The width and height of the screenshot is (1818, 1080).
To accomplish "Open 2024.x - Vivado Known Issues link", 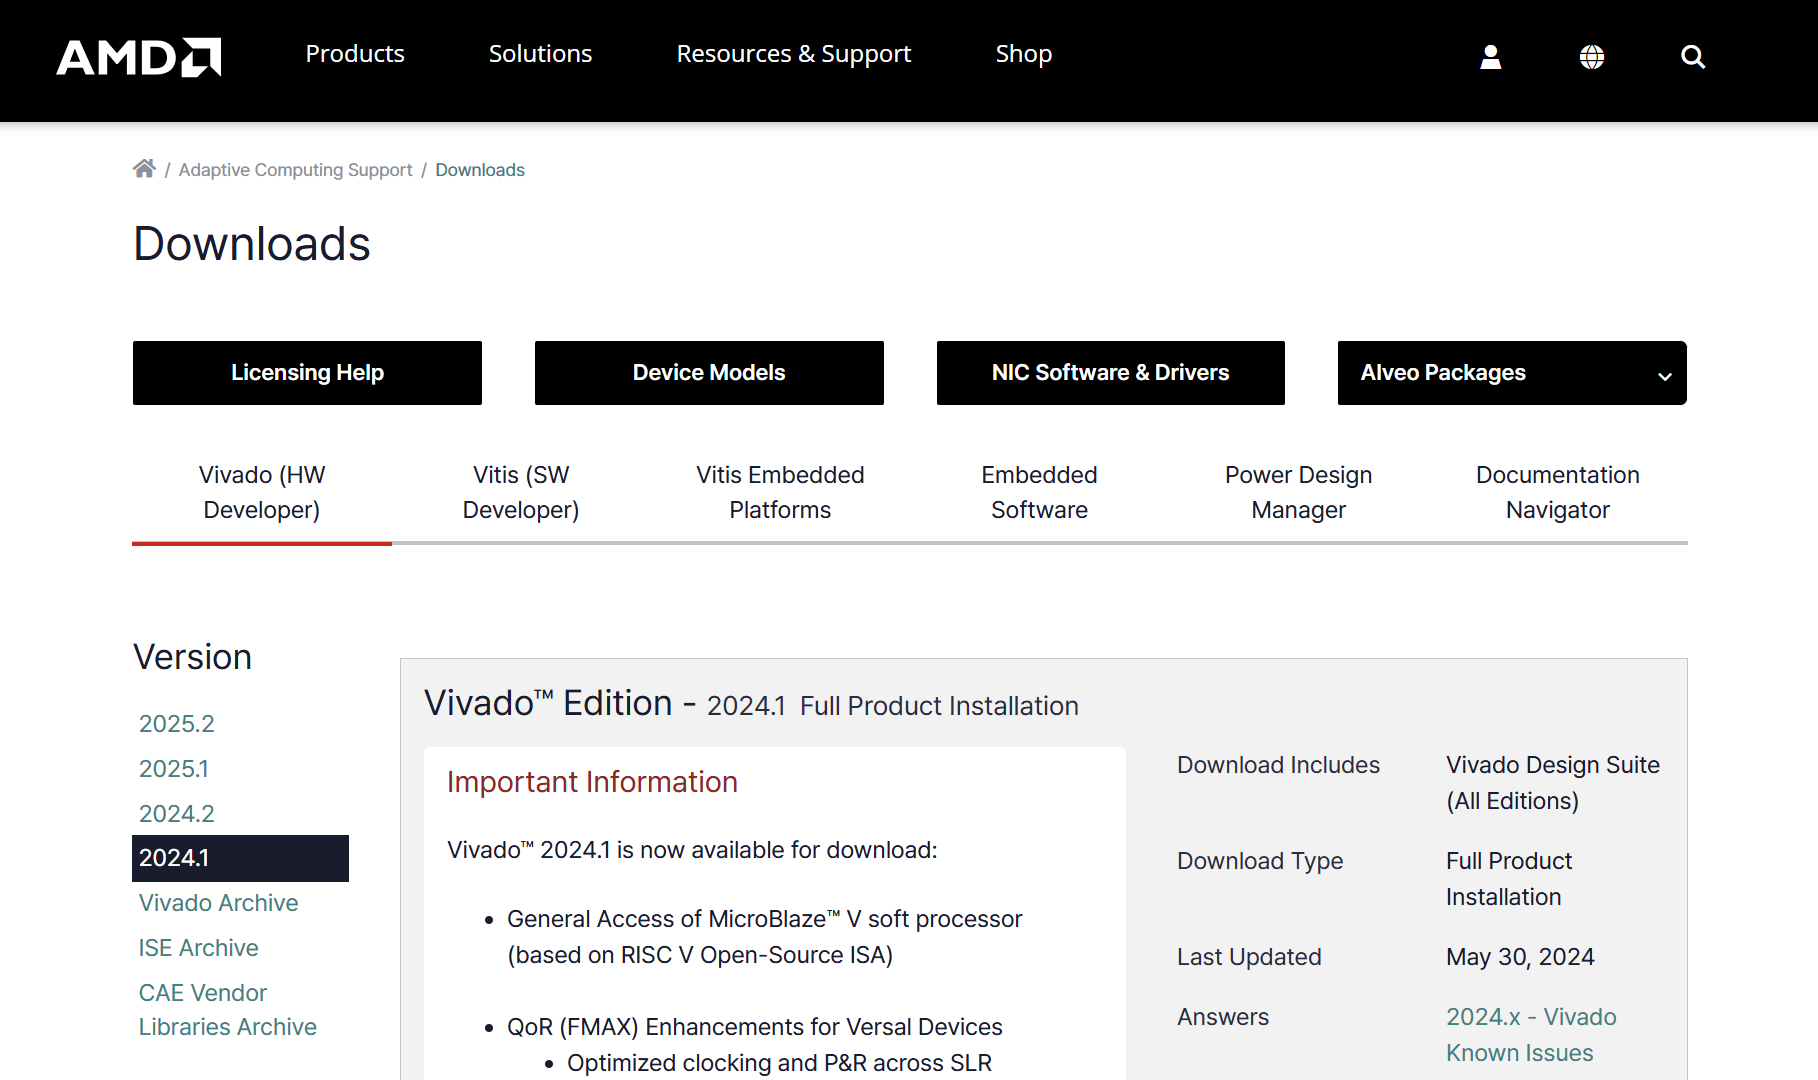I will tap(1531, 1035).
